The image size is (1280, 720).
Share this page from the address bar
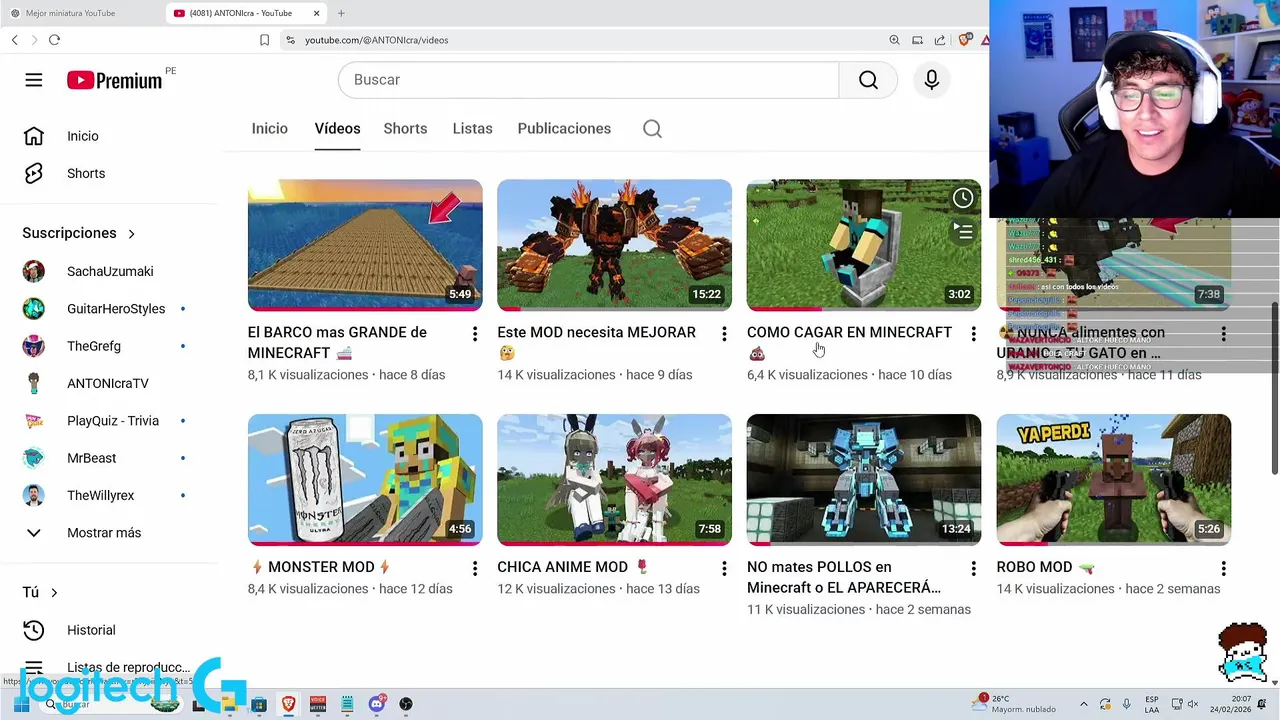coord(940,40)
